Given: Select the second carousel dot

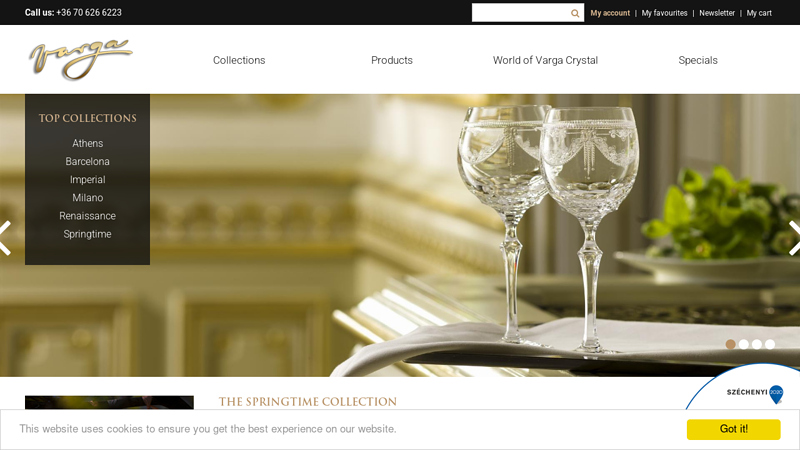Looking at the screenshot, I should (x=744, y=344).
